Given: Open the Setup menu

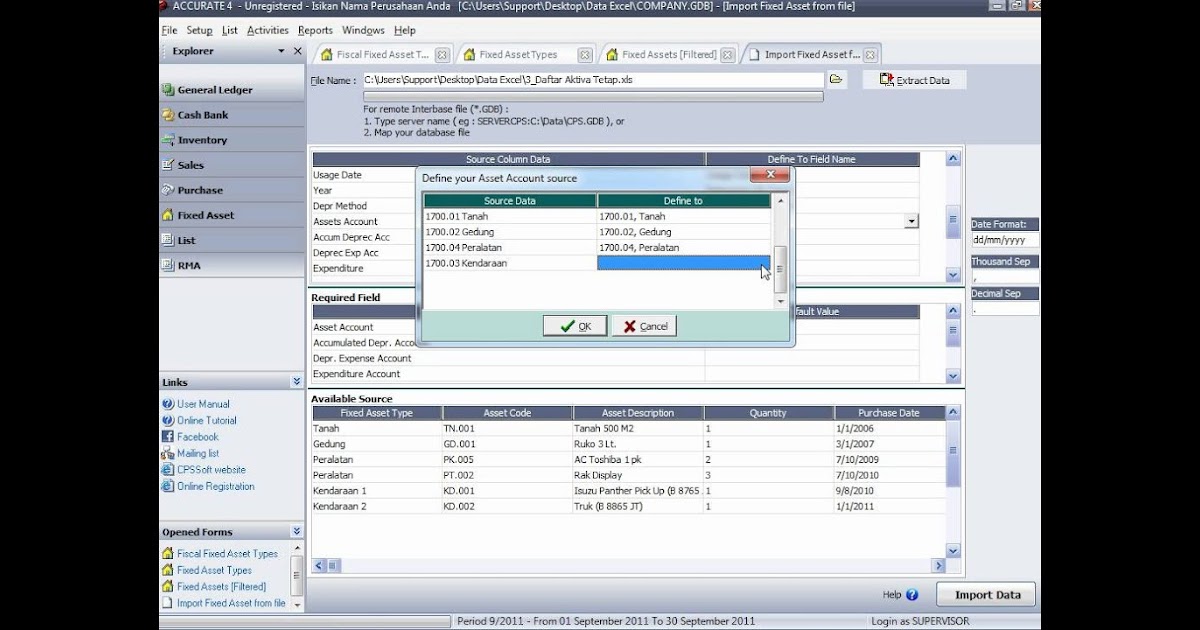Looking at the screenshot, I should click(199, 31).
